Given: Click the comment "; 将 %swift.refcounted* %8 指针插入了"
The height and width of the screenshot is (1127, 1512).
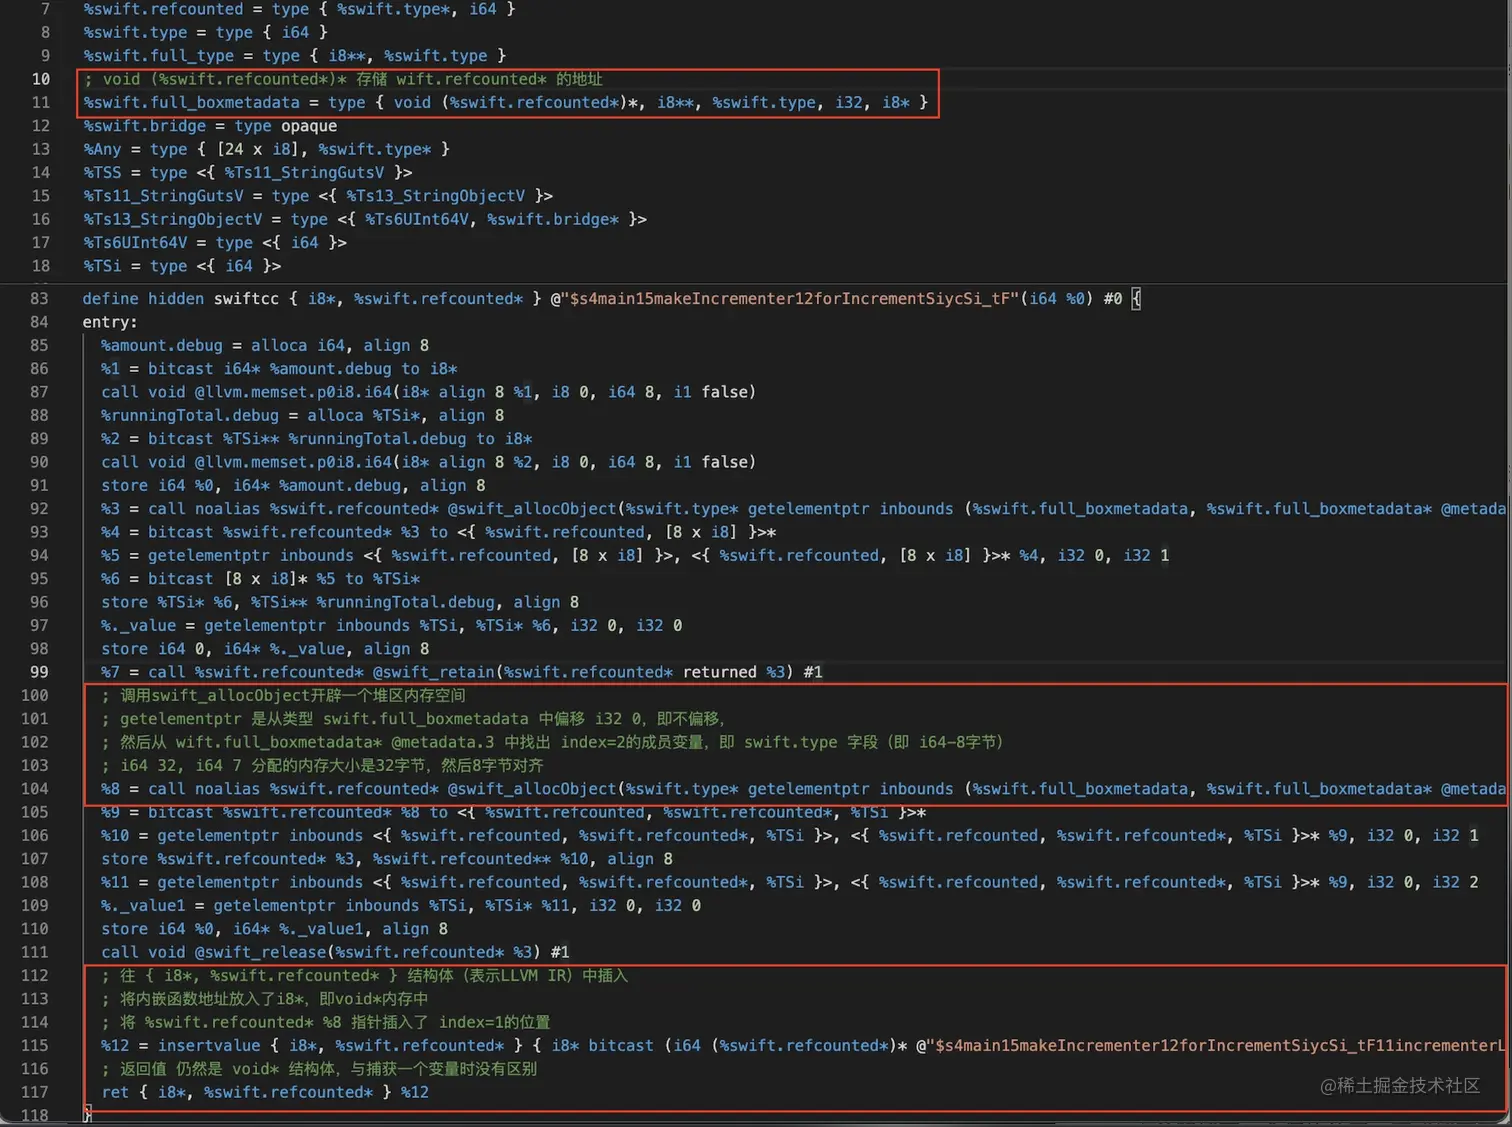Looking at the screenshot, I should [x=326, y=1022].
